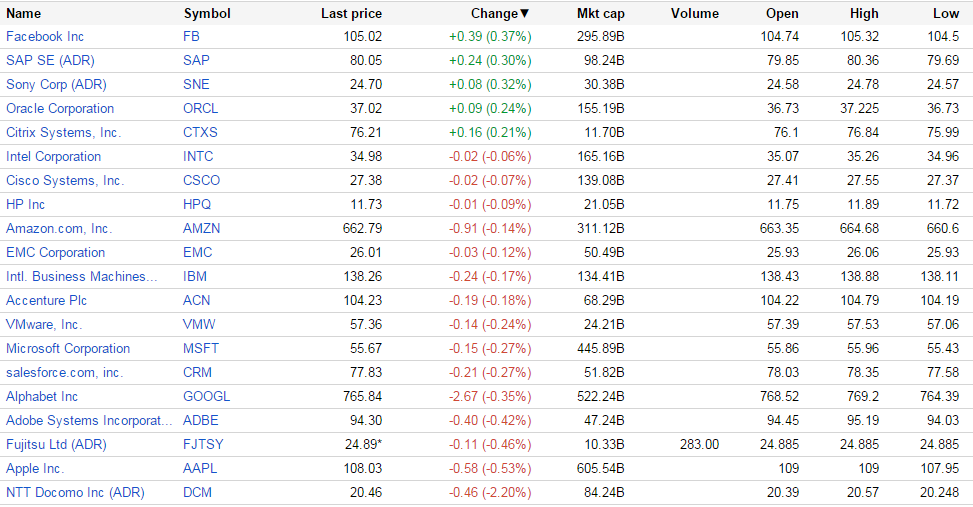Sort by the High column header
The image size is (973, 507).
click(864, 13)
